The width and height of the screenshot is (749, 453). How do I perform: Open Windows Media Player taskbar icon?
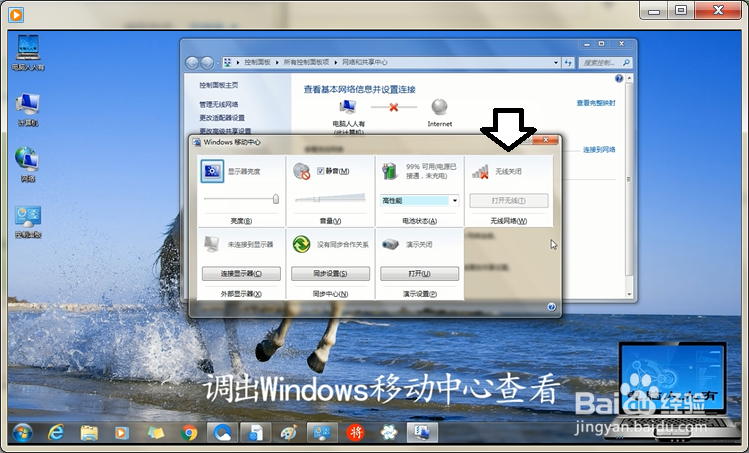122,433
